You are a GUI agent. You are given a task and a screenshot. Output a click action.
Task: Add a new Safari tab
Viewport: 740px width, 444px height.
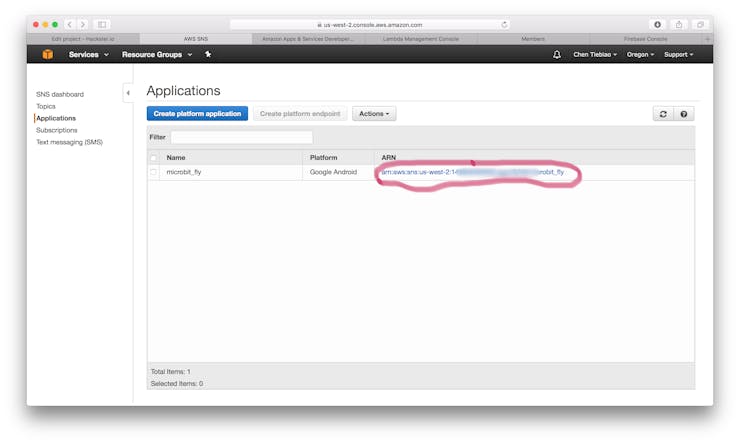(707, 39)
